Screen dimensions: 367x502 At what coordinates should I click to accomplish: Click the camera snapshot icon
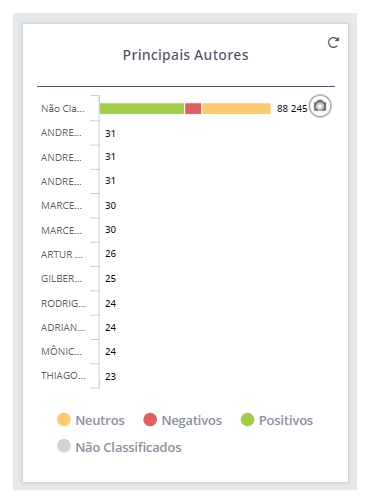pos(320,106)
